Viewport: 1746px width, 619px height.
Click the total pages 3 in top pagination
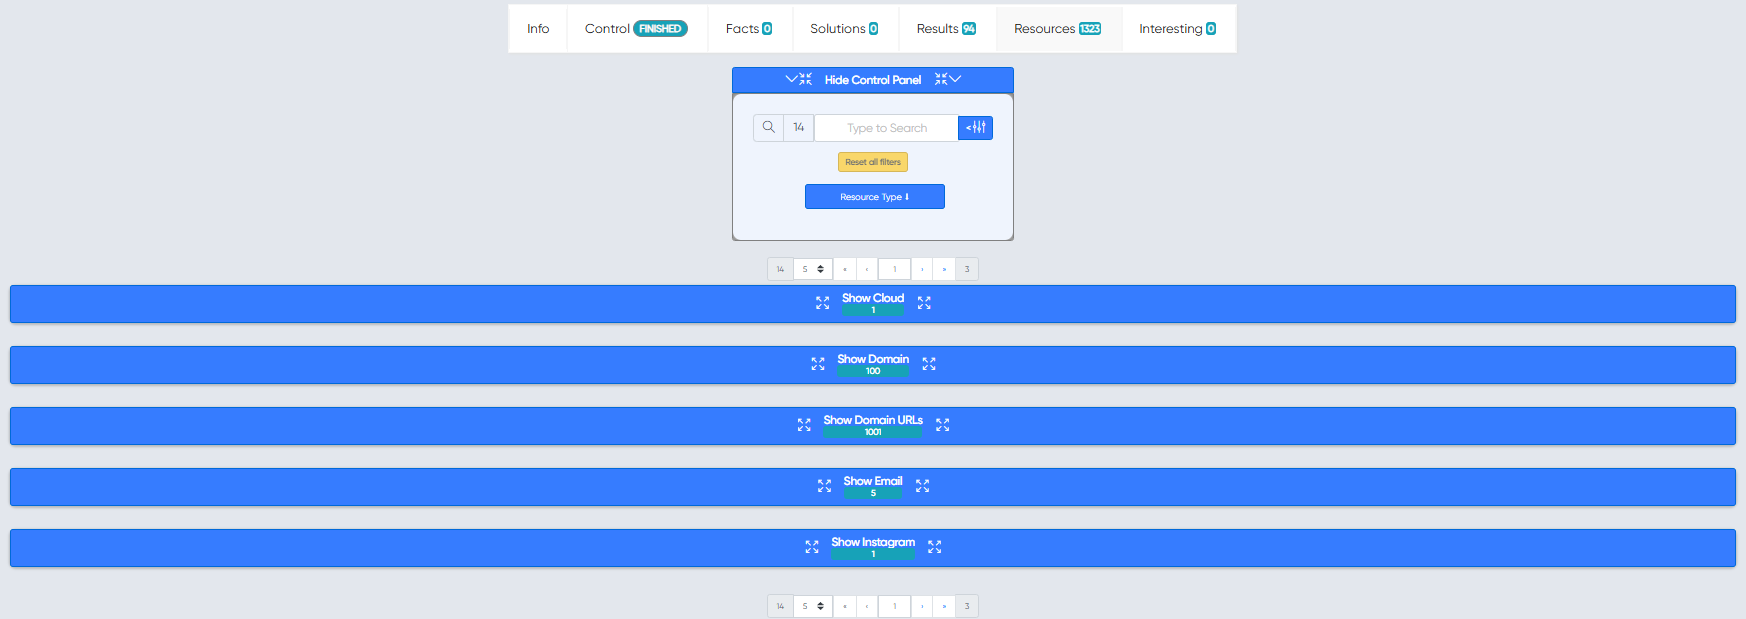tap(967, 269)
